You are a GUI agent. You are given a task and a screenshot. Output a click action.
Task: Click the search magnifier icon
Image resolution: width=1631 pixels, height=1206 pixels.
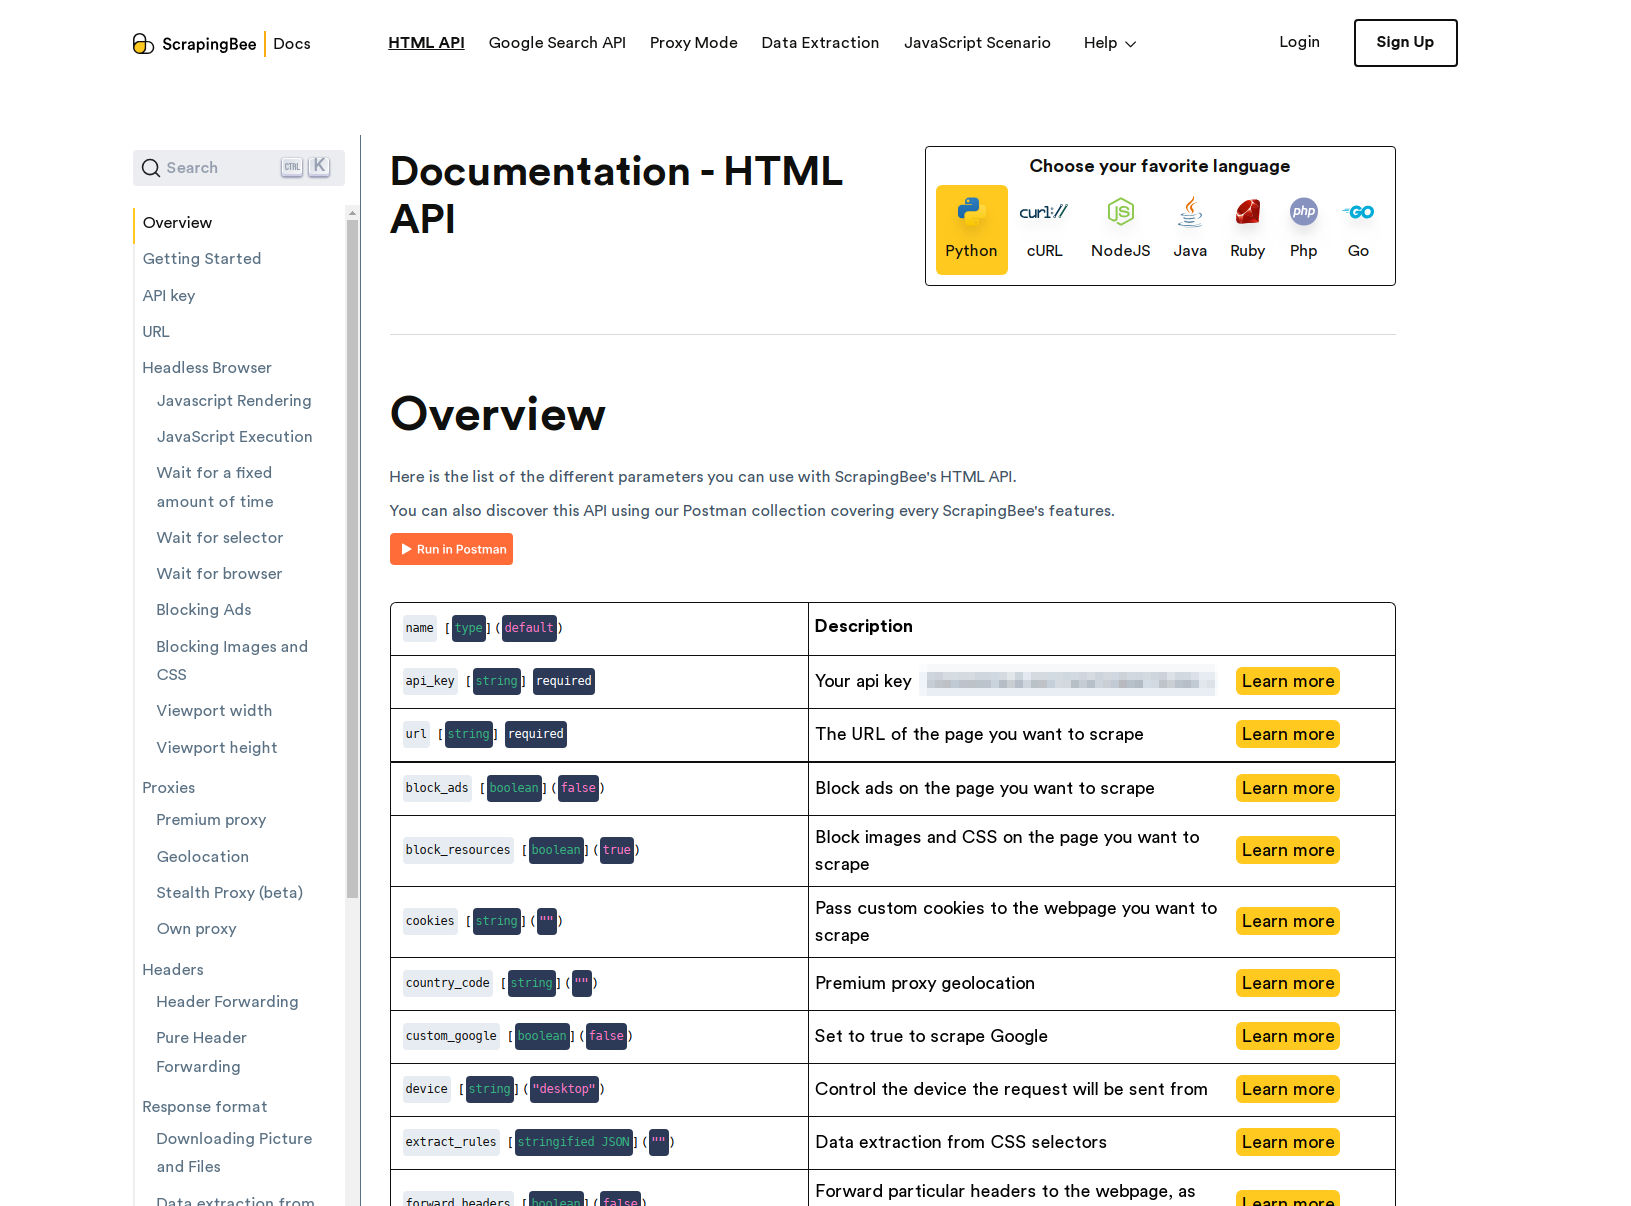click(x=151, y=168)
